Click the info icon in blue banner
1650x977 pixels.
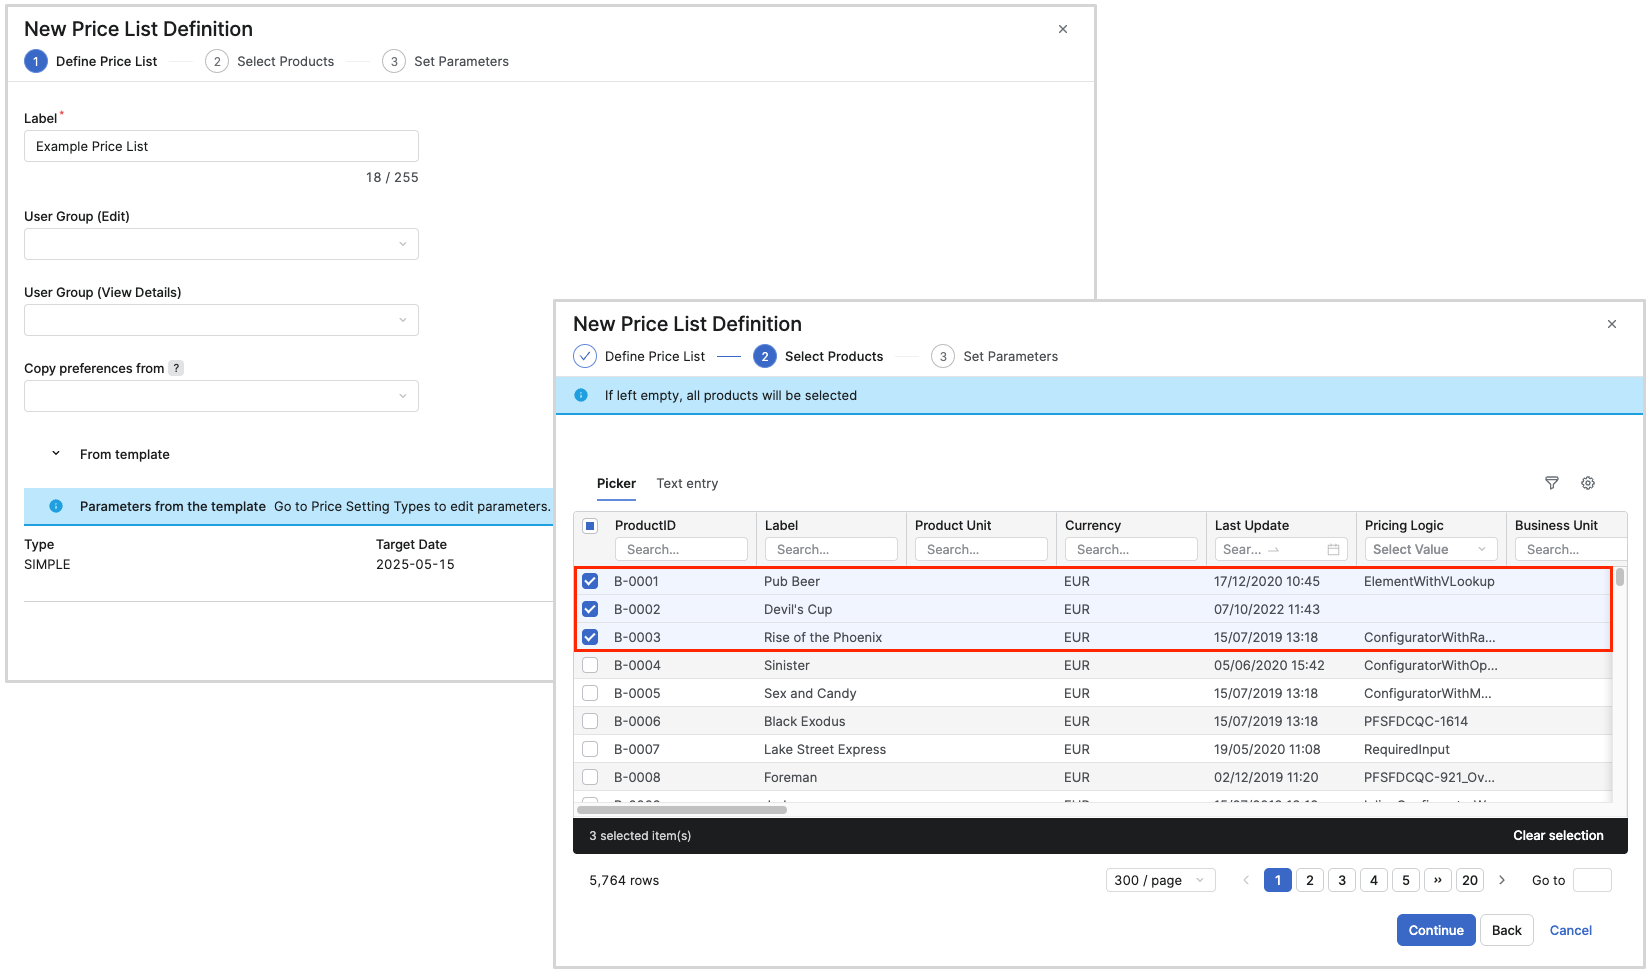tap(581, 395)
